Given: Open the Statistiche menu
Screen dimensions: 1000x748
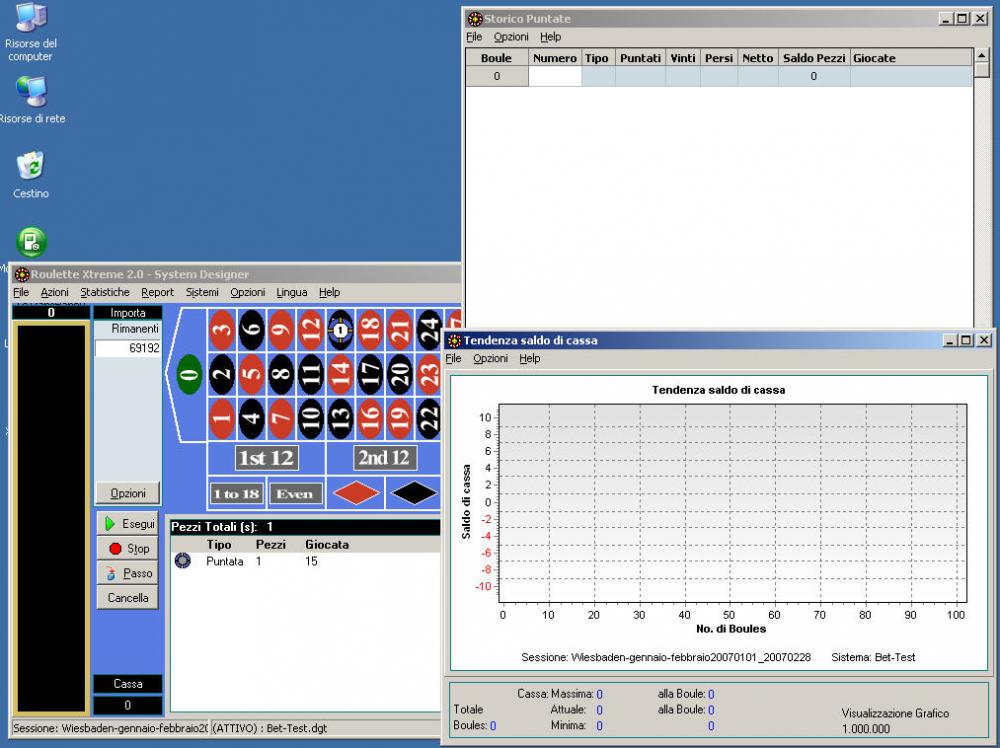Looking at the screenshot, I should 105,292.
